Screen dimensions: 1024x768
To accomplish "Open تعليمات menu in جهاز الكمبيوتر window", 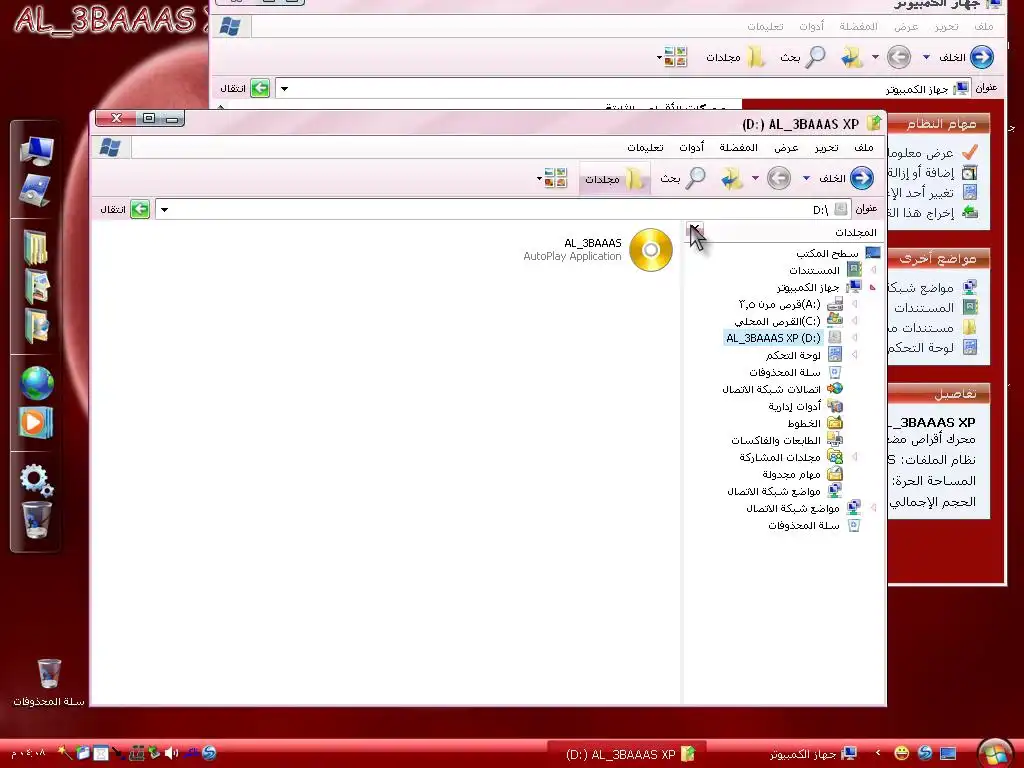I will (x=765, y=27).
